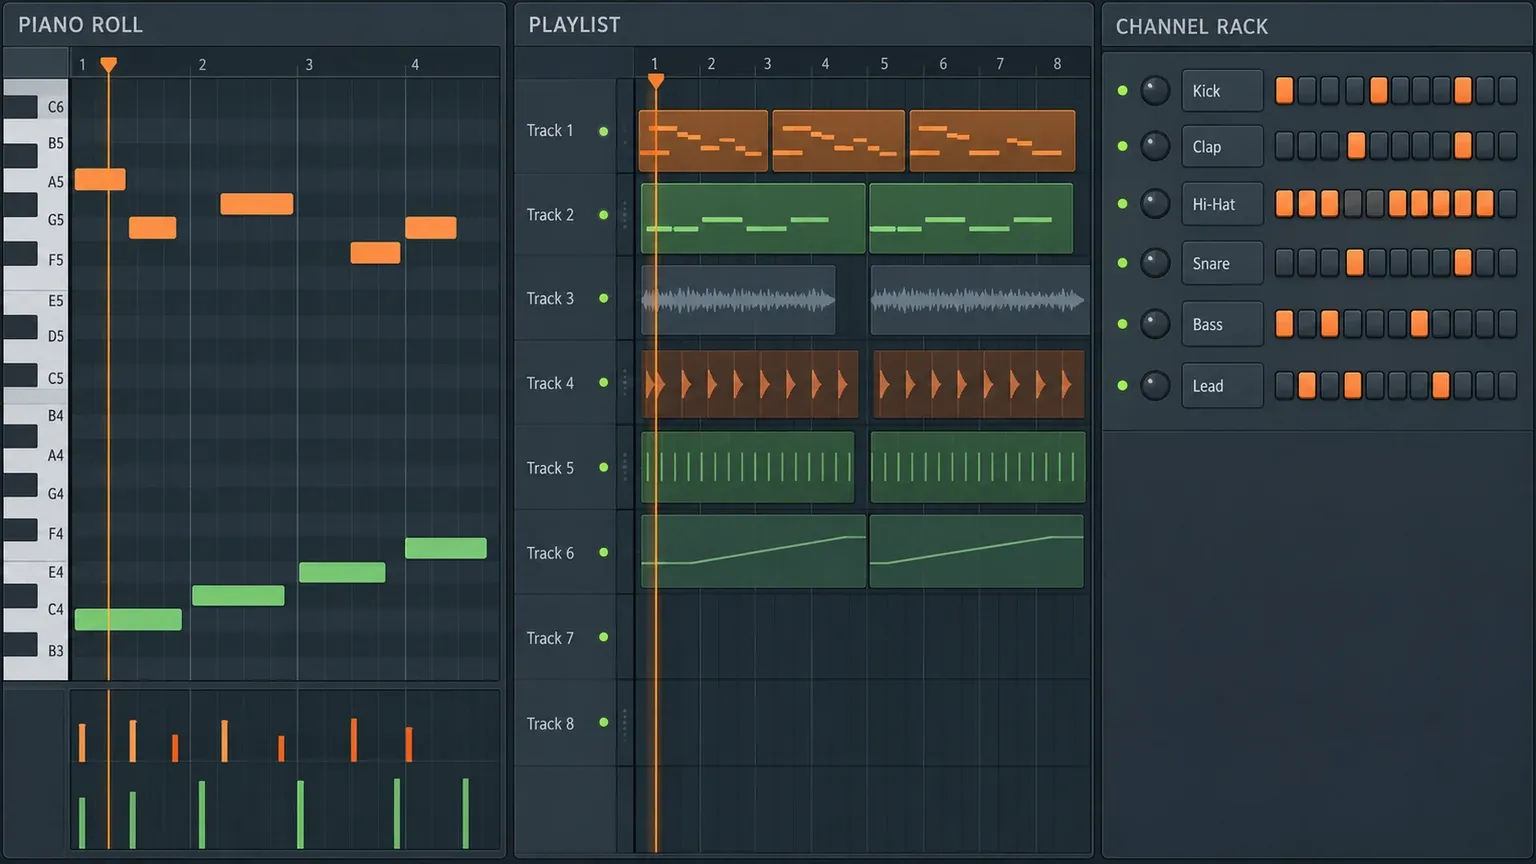Select the green note at F4 in Piano Roll
The width and height of the screenshot is (1536, 864).
pos(446,548)
